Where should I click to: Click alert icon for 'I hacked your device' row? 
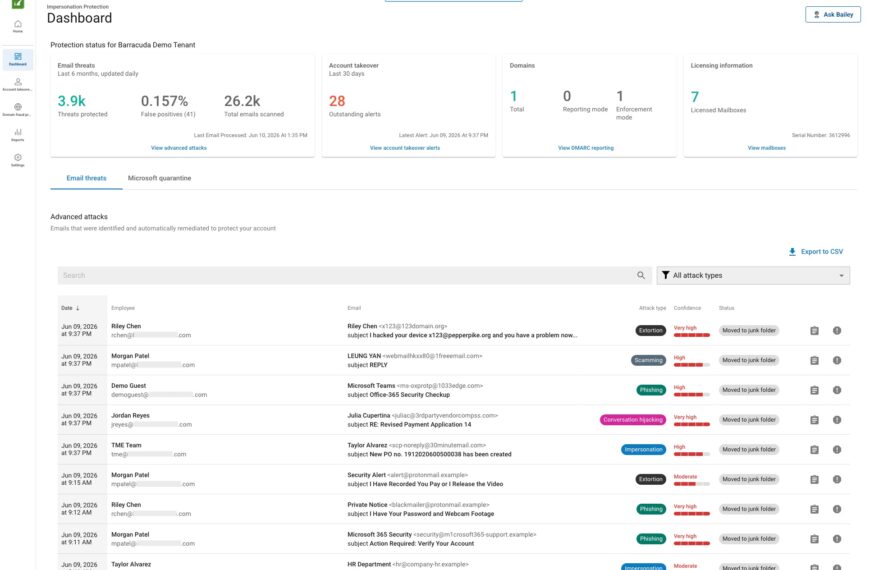(837, 331)
